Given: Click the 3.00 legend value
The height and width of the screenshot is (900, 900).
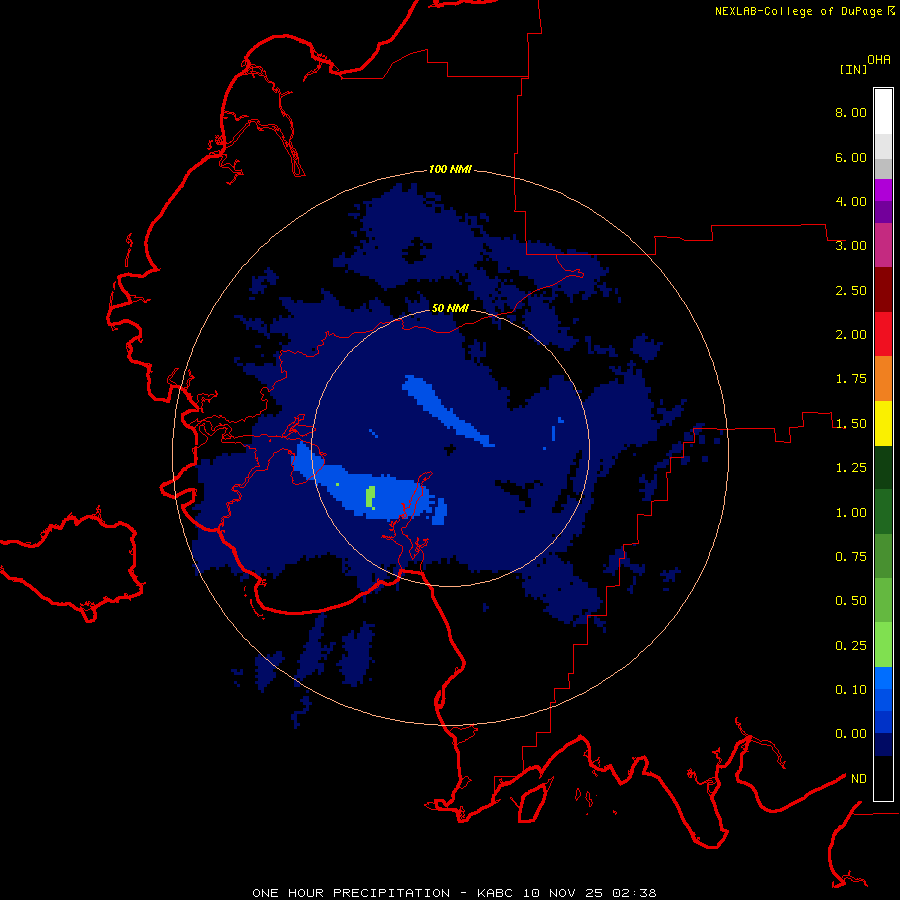Looking at the screenshot, I should 851,246.
